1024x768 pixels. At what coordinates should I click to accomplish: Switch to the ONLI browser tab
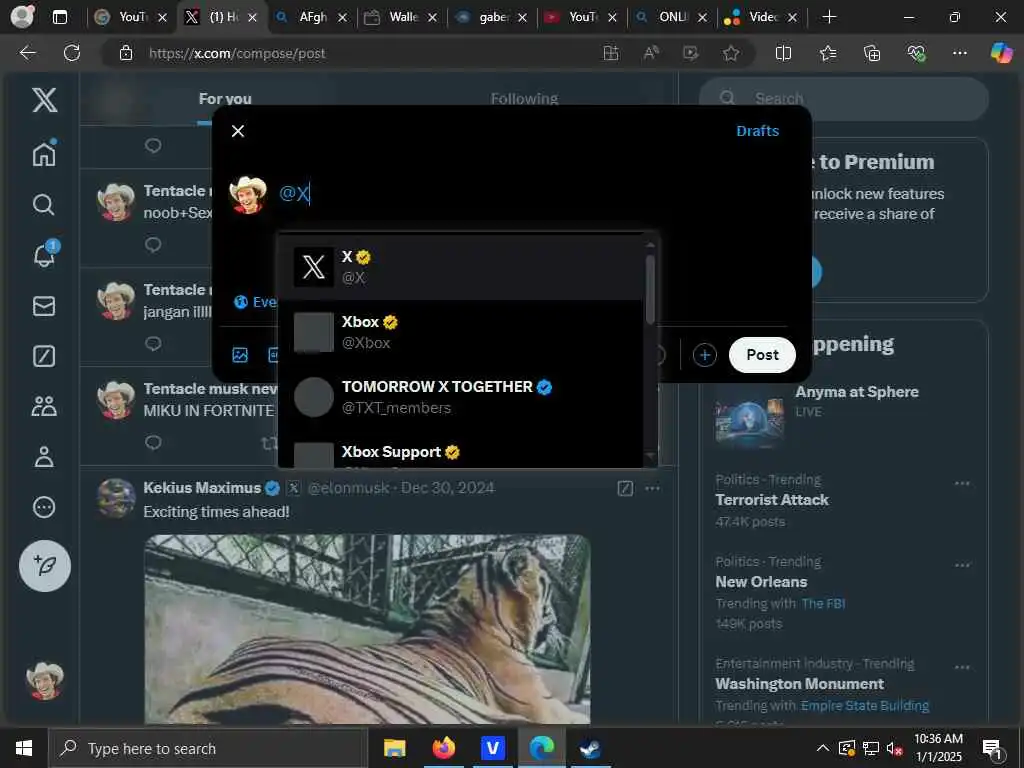[x=672, y=18]
